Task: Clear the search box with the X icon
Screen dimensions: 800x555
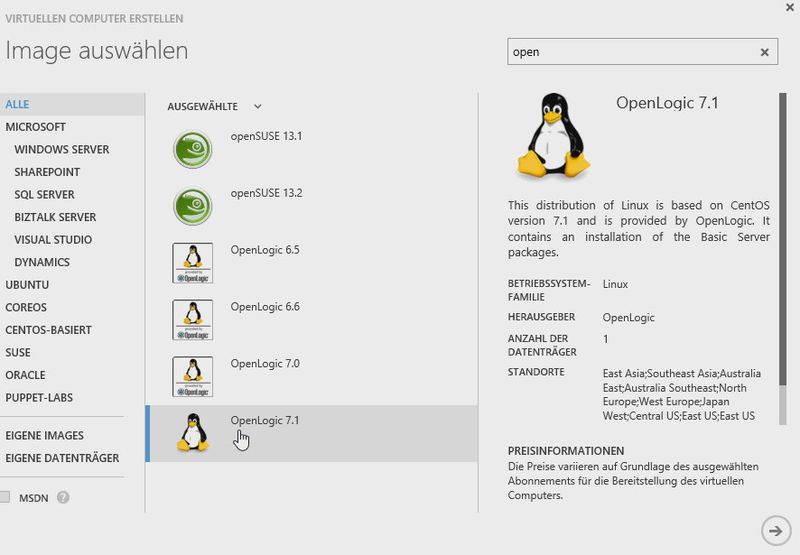Action: click(764, 52)
